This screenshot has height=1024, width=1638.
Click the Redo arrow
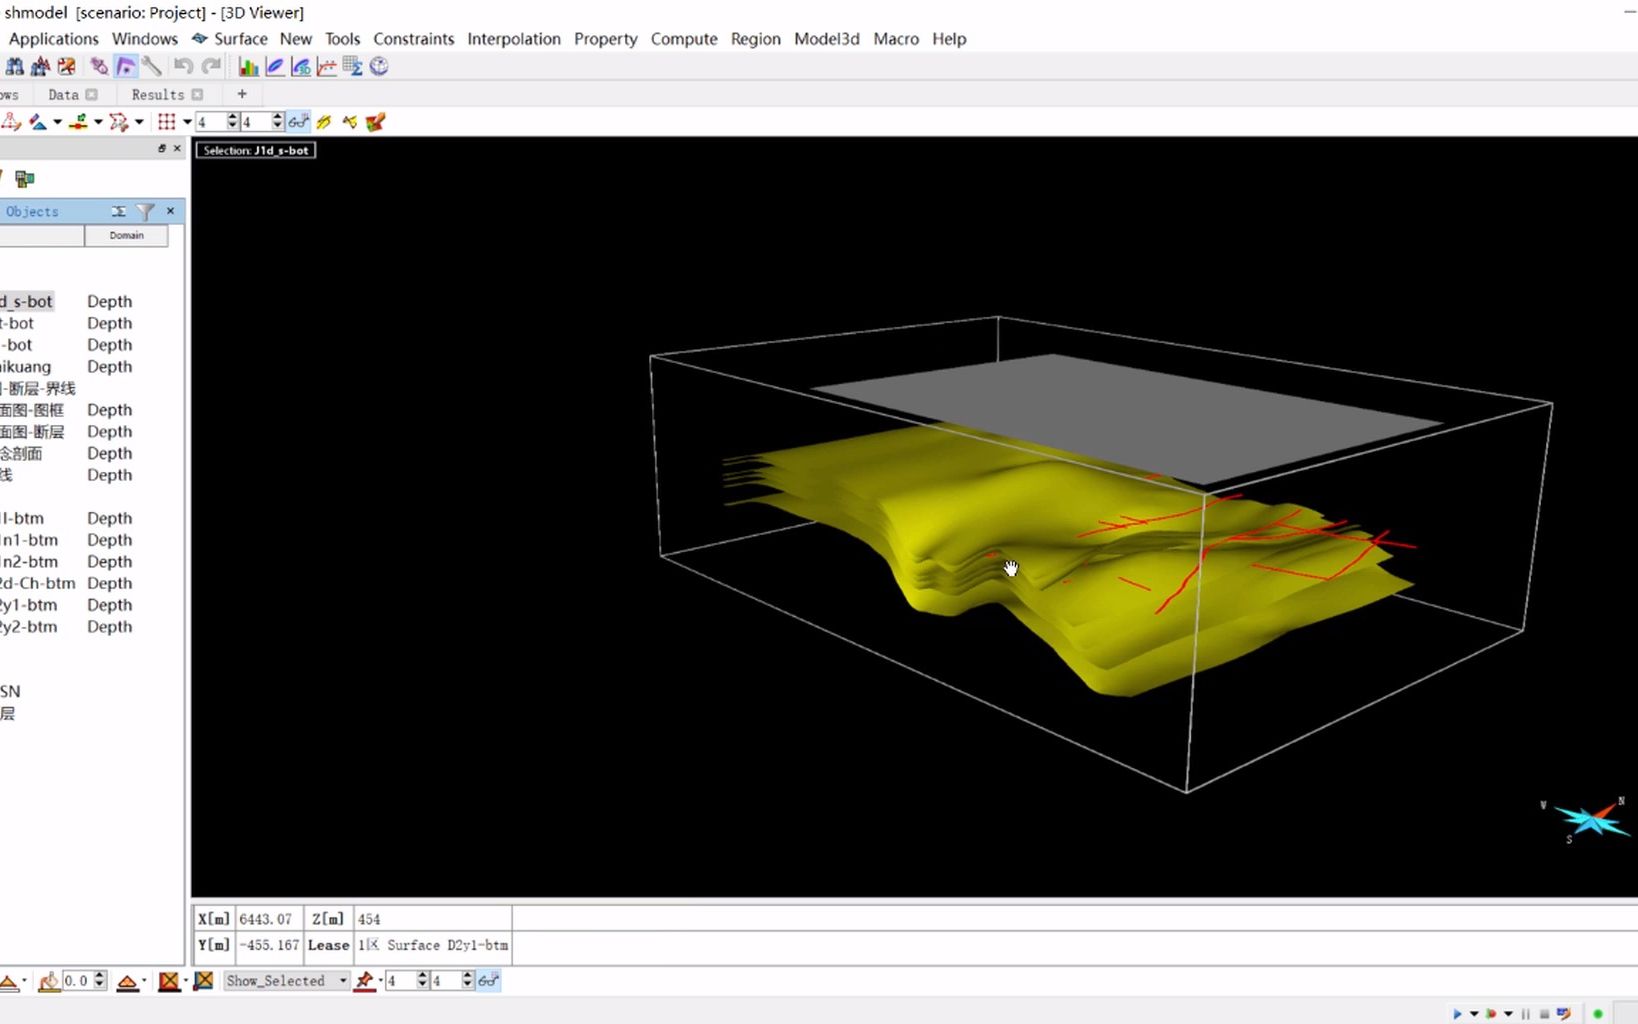point(211,67)
